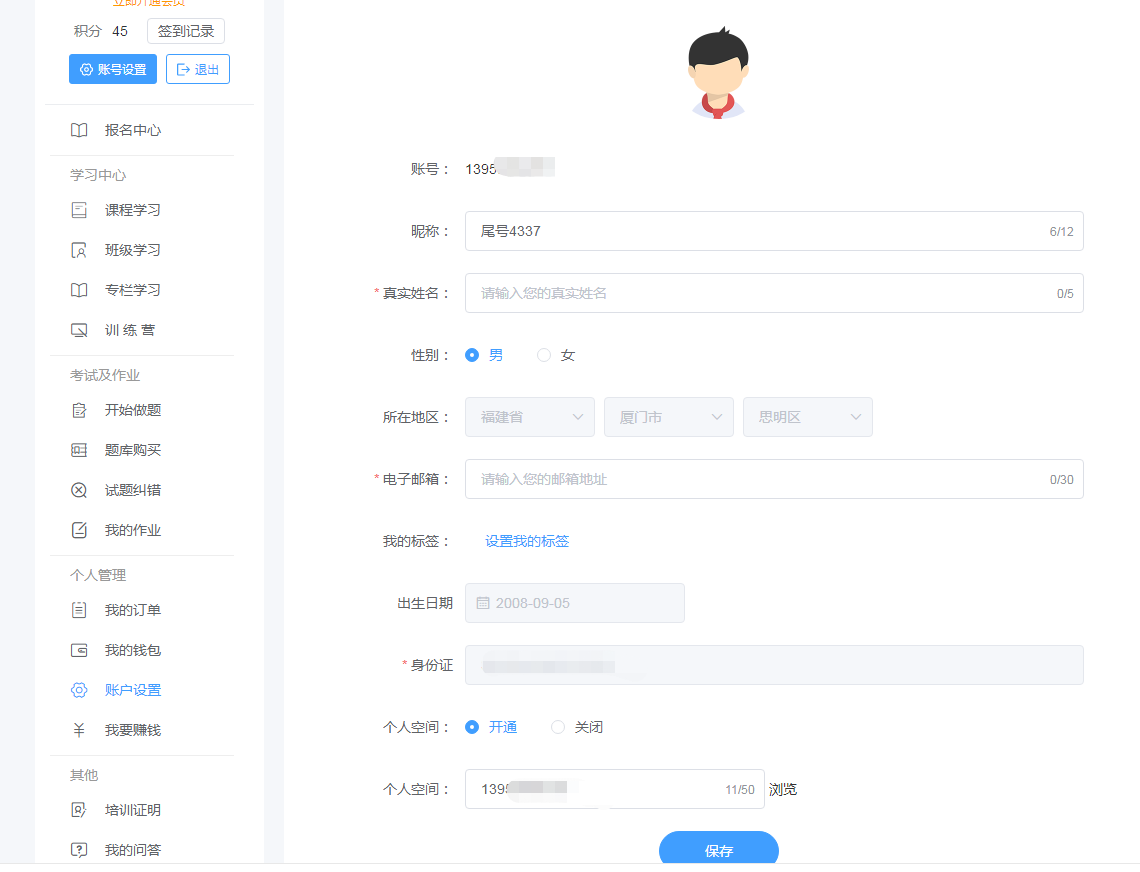Viewport: 1140px width, 872px height.
Task: Click the 我的订单 document icon
Action: click(x=79, y=610)
